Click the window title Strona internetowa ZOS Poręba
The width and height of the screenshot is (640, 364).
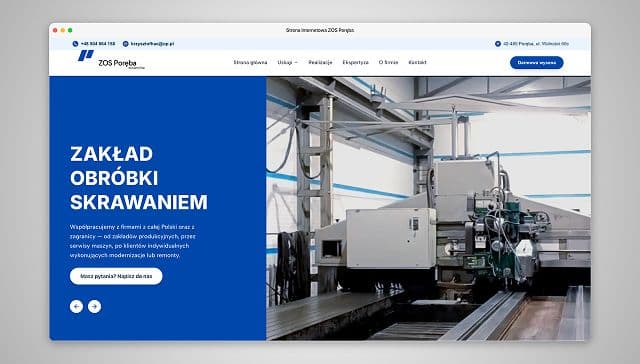point(320,30)
